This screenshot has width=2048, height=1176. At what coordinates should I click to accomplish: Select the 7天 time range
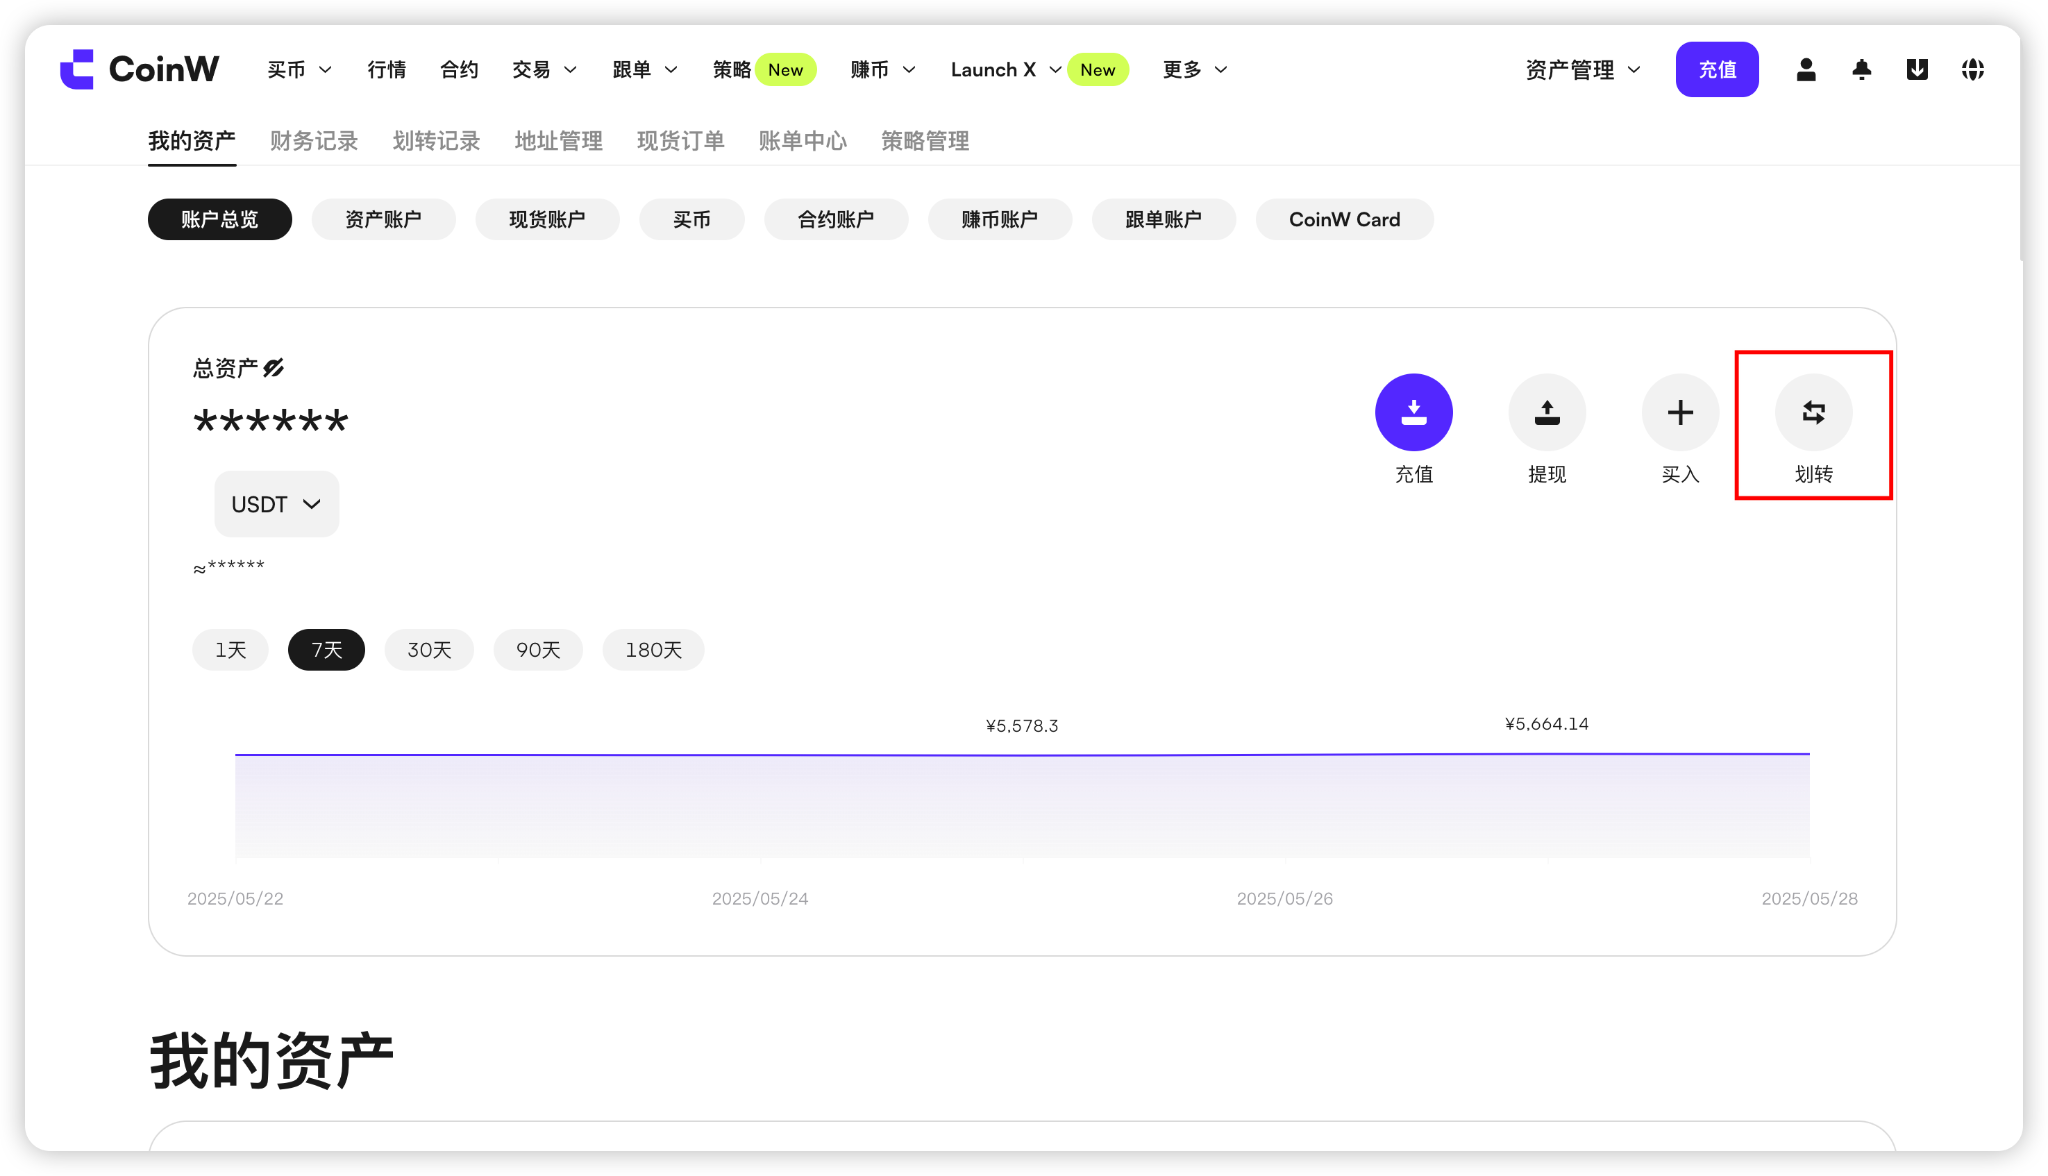point(327,650)
